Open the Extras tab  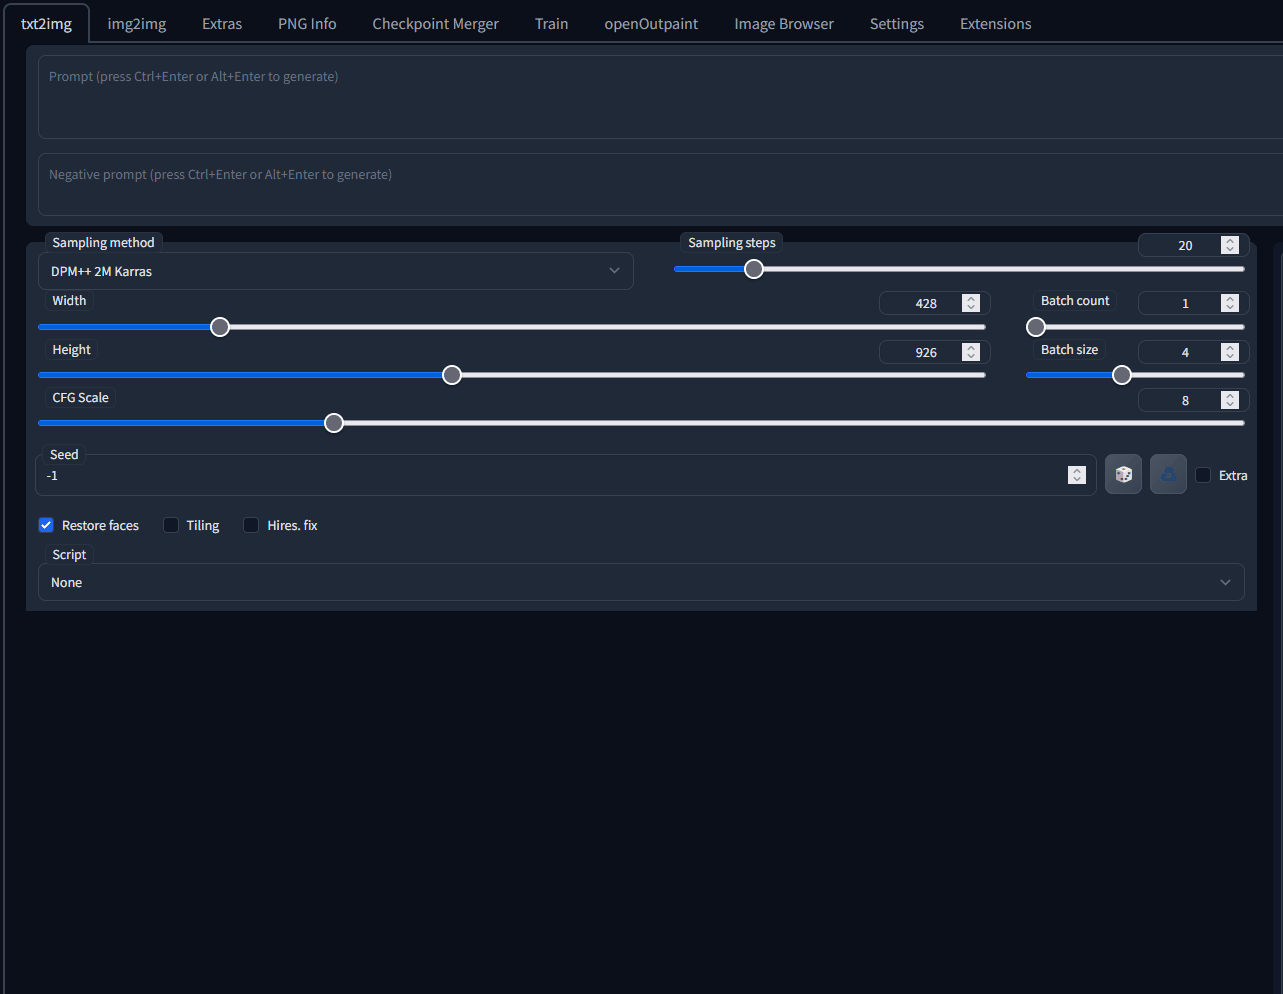[x=222, y=24]
